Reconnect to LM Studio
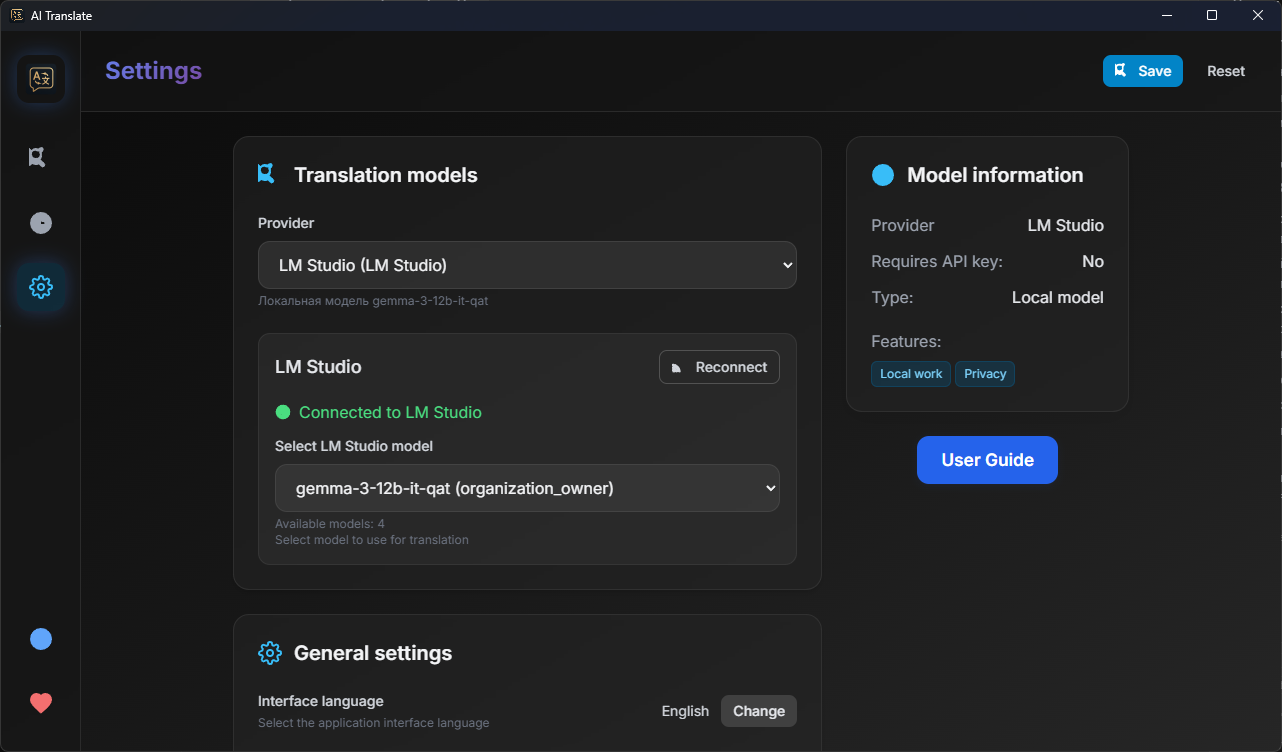Screen dimensions: 1282x752 pyautogui.click(x=719, y=367)
